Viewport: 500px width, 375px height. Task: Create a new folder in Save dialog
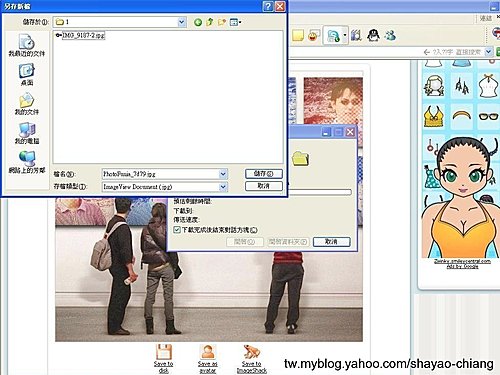pyautogui.click(x=222, y=22)
